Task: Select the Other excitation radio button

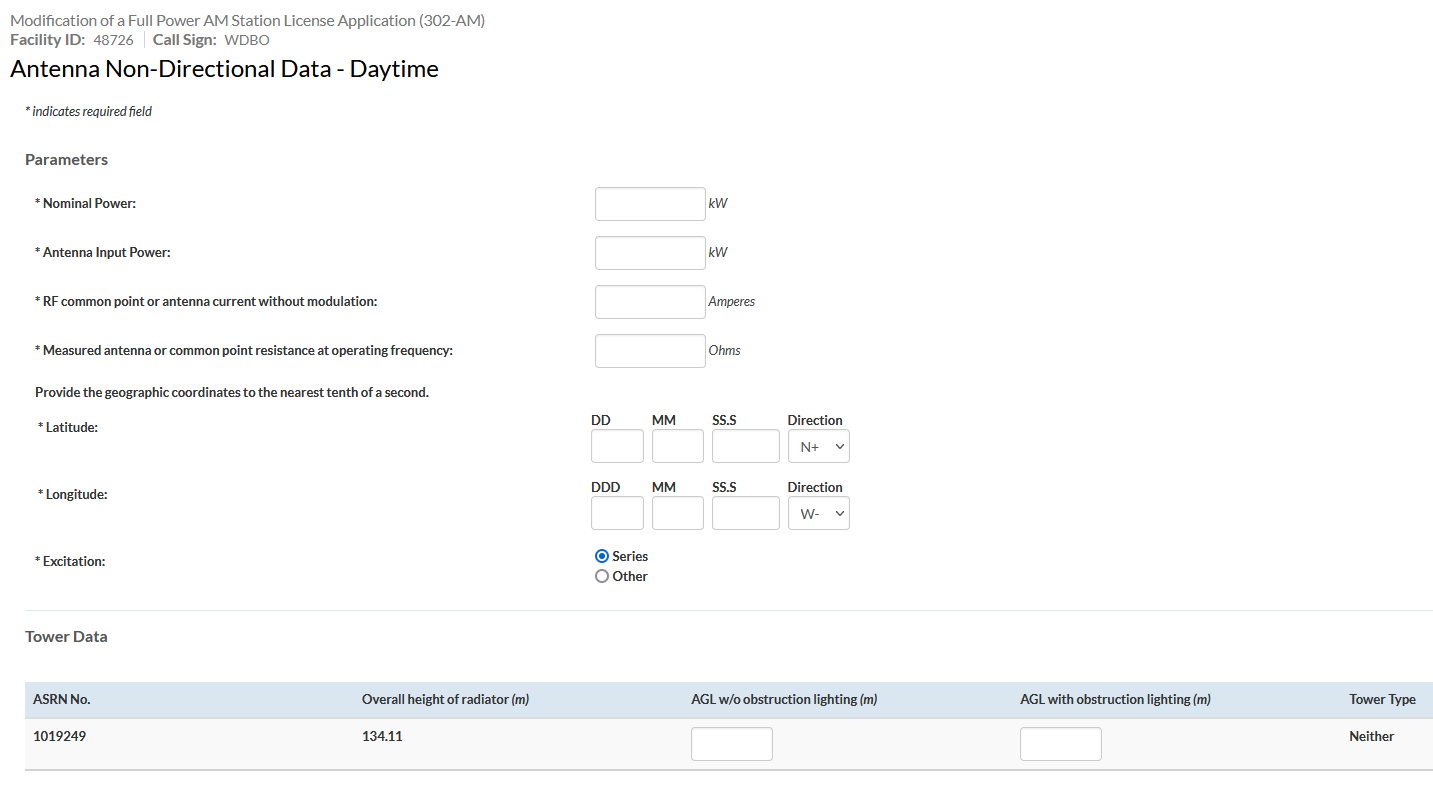Action: pos(602,576)
